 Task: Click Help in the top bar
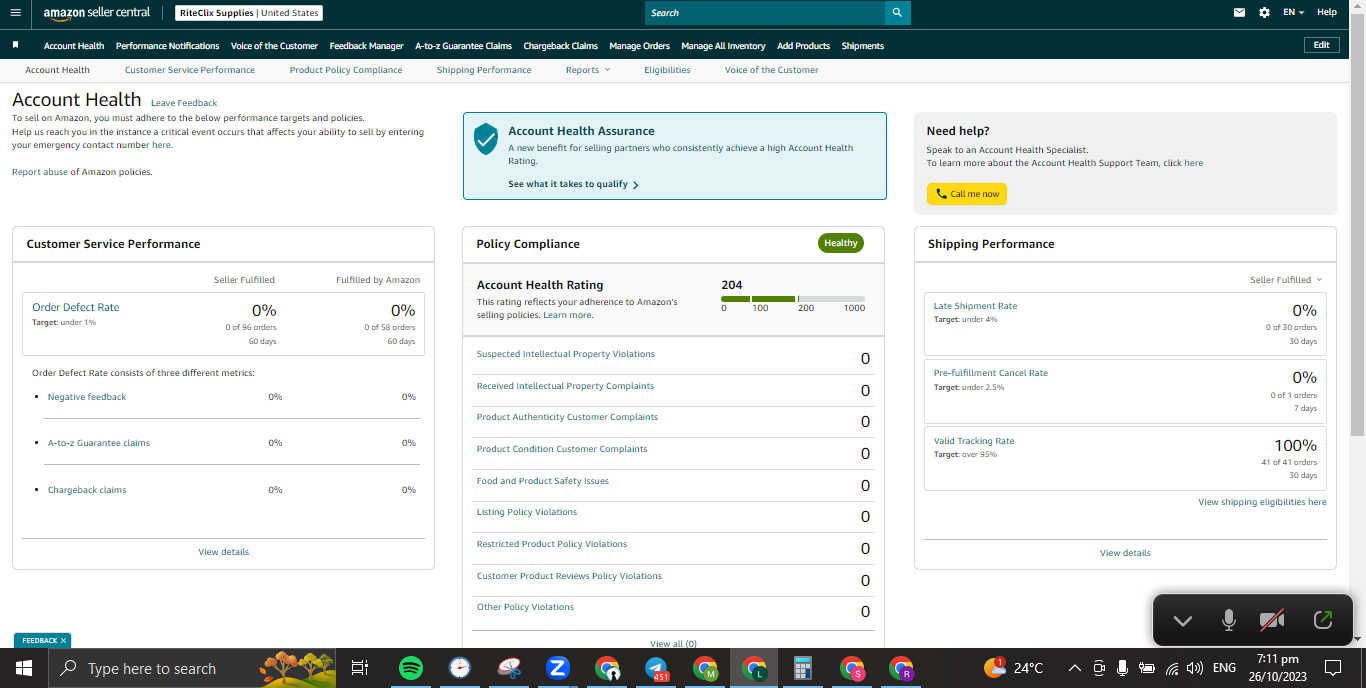pos(1326,13)
